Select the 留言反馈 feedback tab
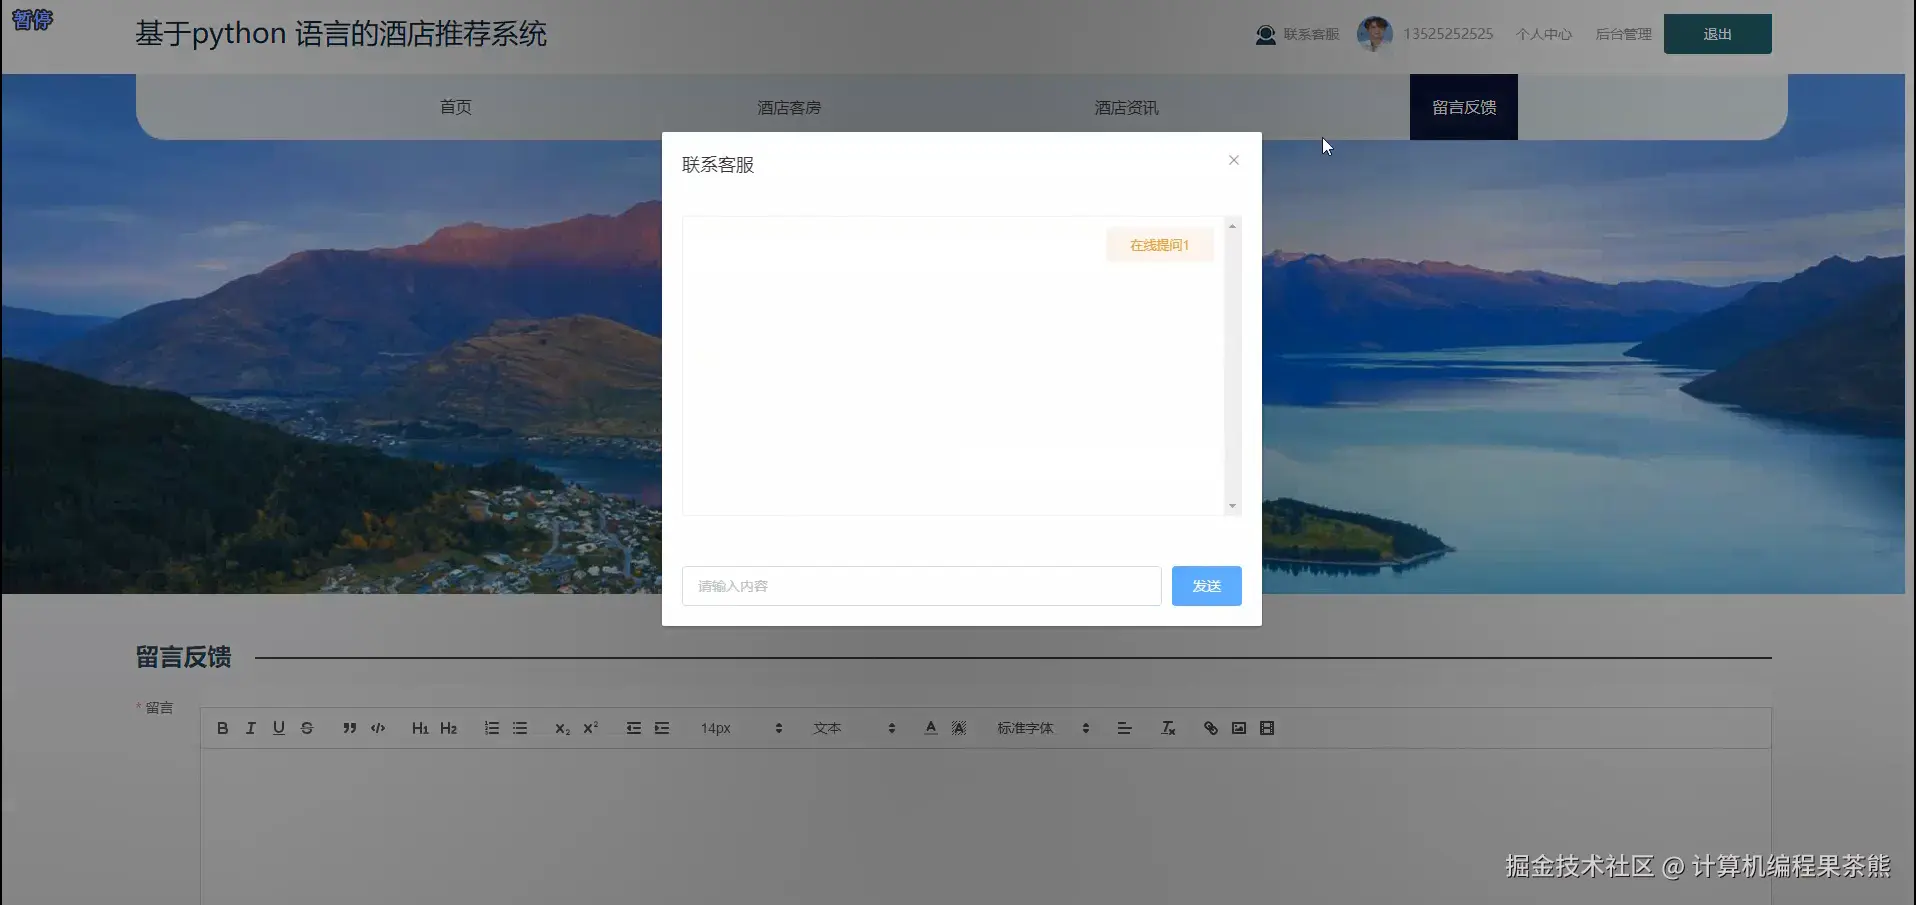This screenshot has height=905, width=1916. 1464,107
